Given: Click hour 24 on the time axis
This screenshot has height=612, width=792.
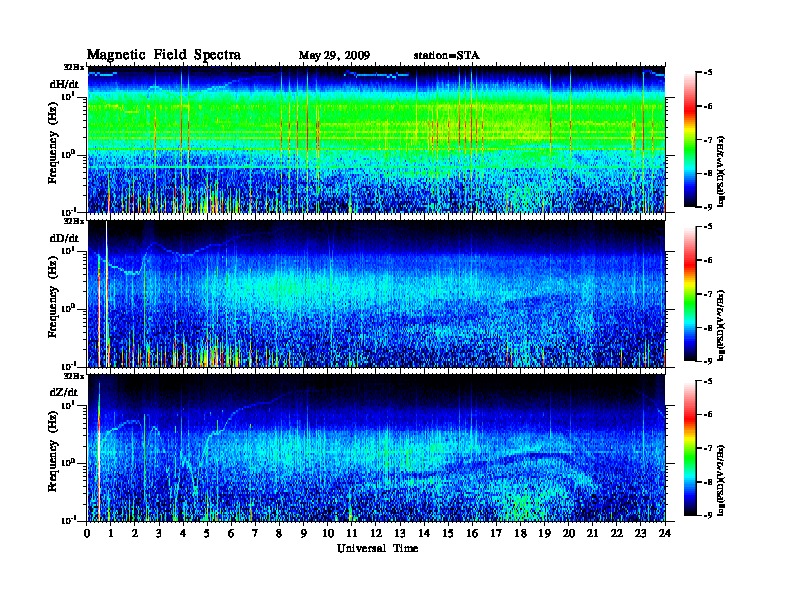Looking at the screenshot, I should [665, 533].
